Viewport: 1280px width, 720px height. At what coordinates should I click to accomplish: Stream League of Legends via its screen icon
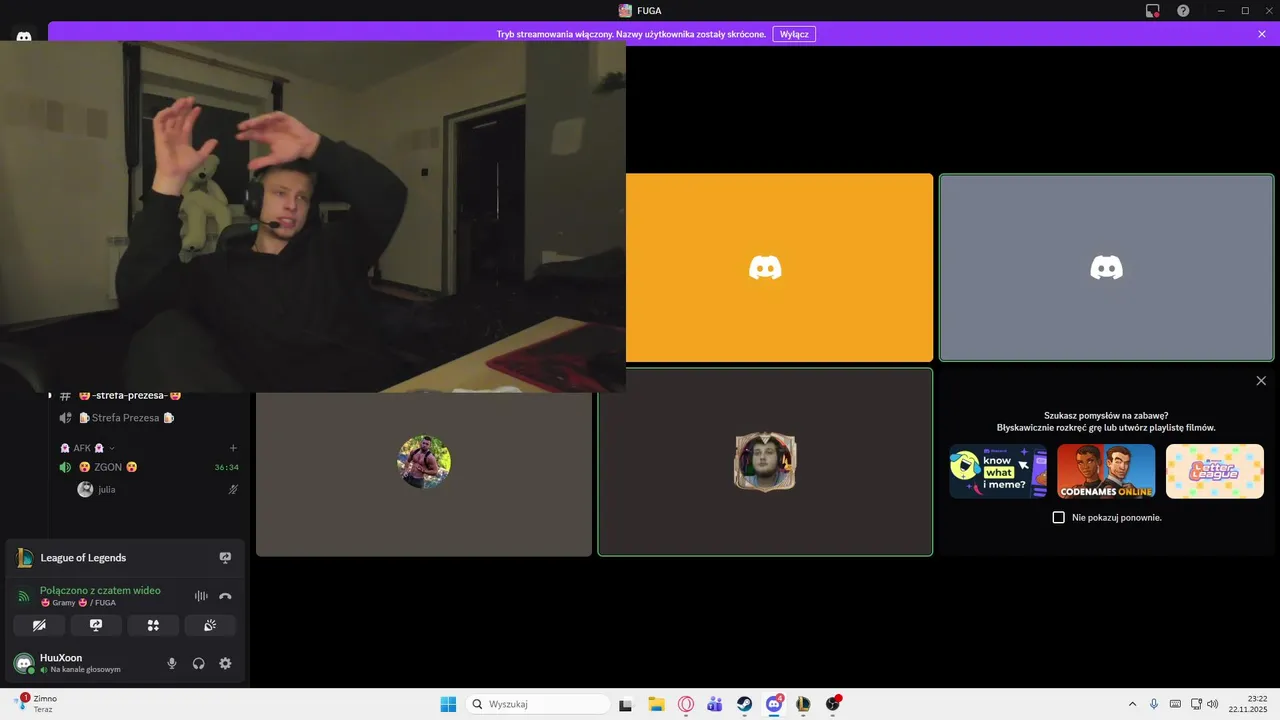[x=225, y=558]
